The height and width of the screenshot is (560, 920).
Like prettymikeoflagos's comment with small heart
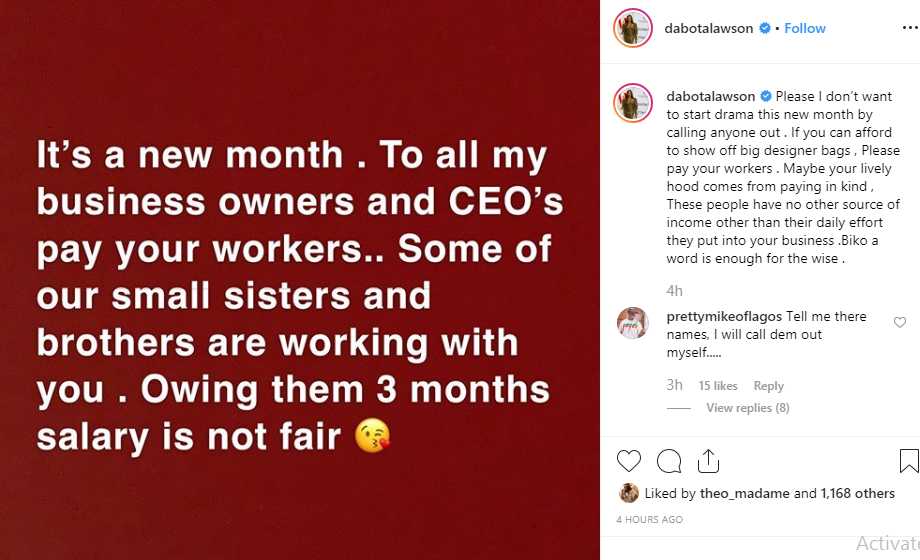pos(900,323)
